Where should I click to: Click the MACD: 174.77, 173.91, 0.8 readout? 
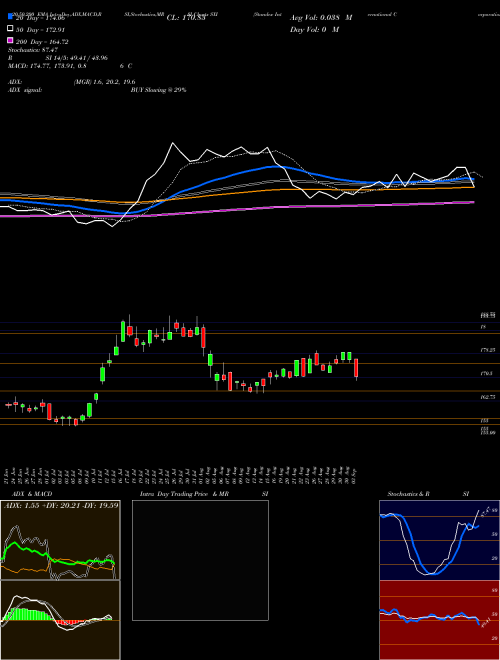click(x=47, y=66)
